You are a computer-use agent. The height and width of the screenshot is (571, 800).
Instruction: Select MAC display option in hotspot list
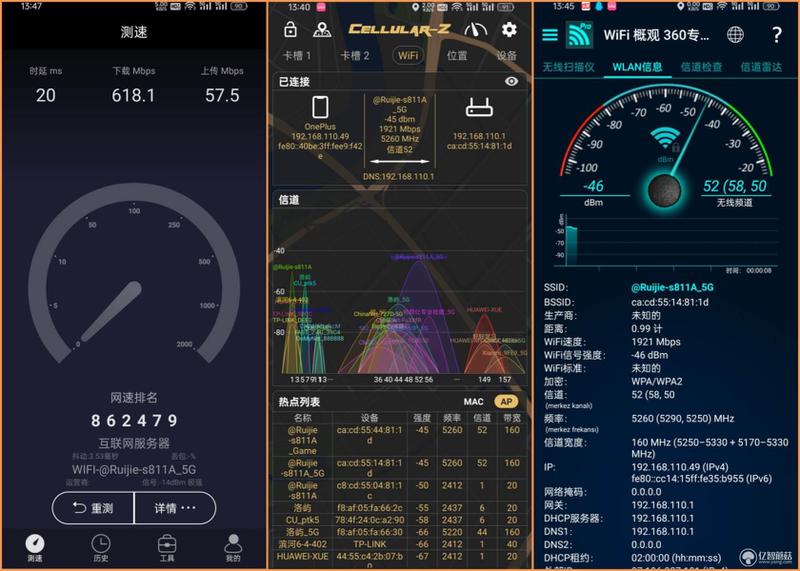[x=473, y=402]
